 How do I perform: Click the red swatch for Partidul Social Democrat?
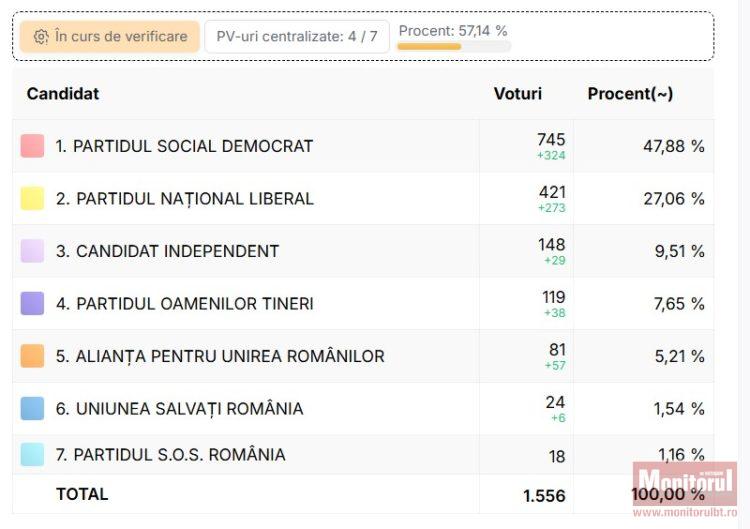point(32,146)
